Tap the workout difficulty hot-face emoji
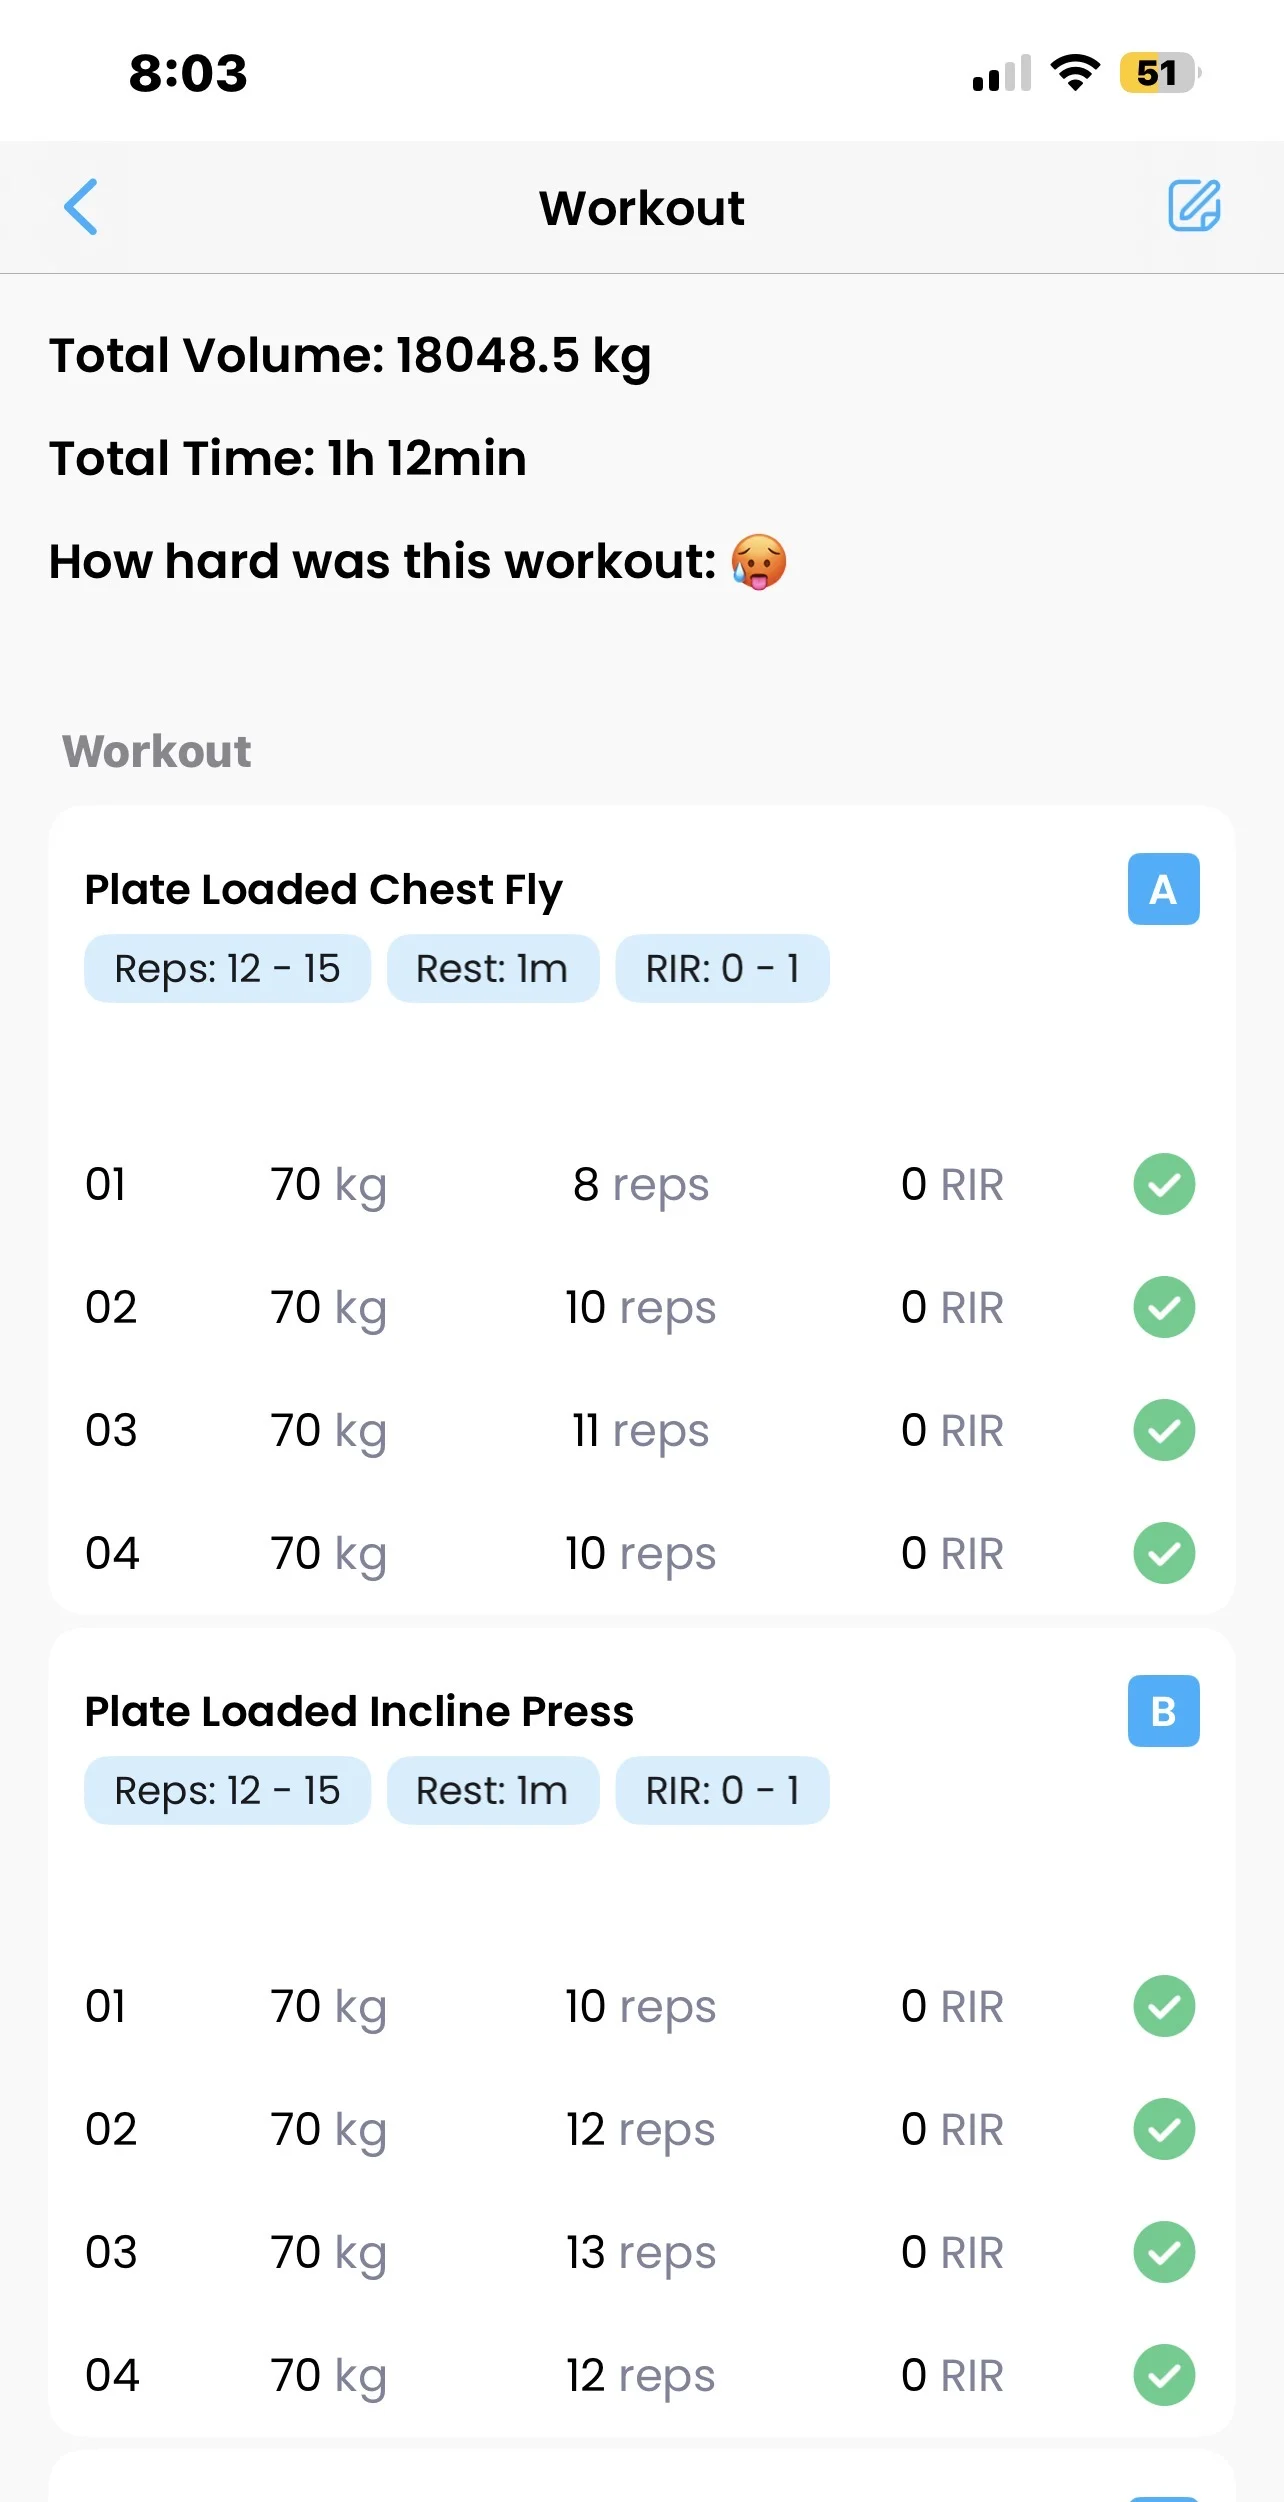This screenshot has height=2502, width=1284. [x=759, y=562]
